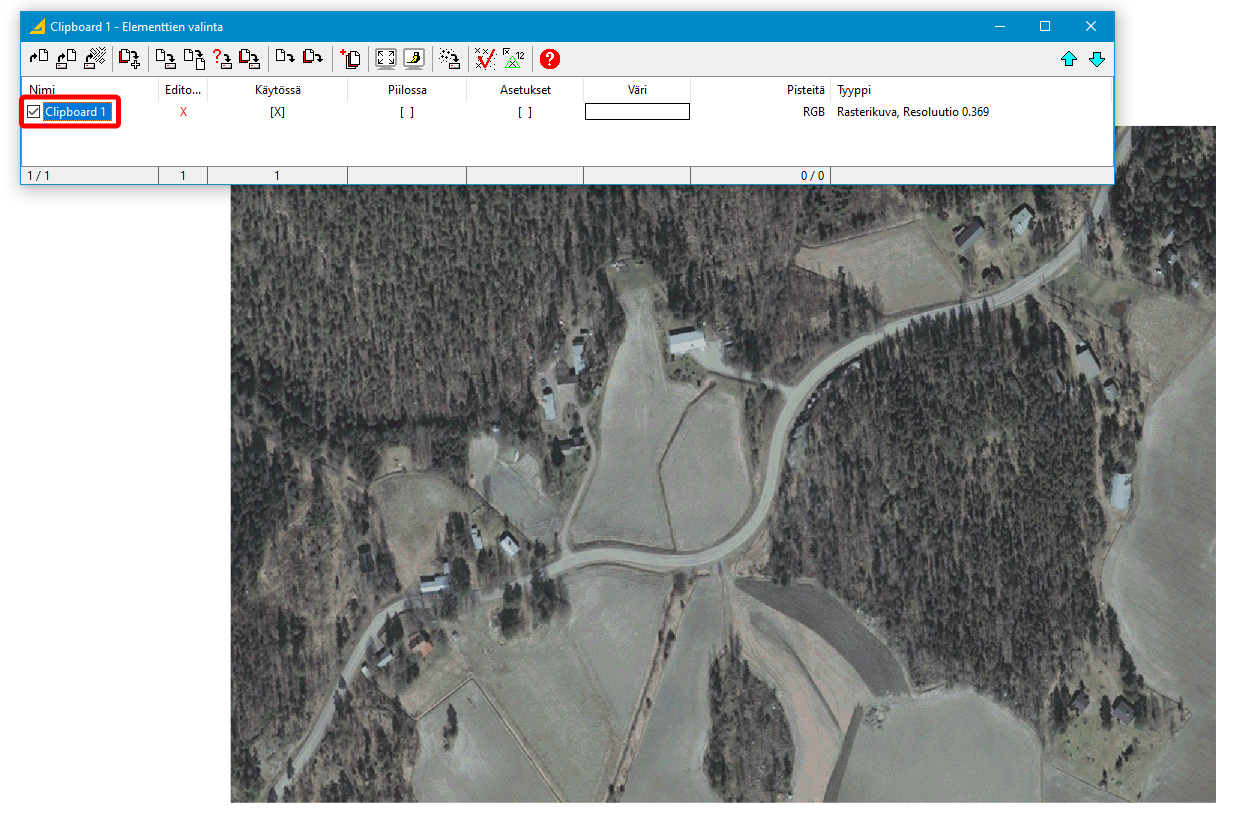Toggle the Asetukset brackets for Clipboard 1

point(525,112)
